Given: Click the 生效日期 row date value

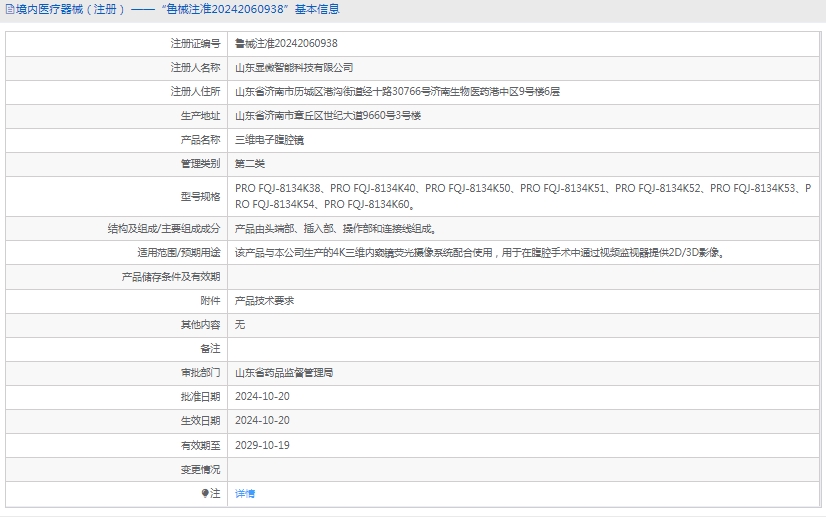Looking at the screenshot, I should (262, 421).
